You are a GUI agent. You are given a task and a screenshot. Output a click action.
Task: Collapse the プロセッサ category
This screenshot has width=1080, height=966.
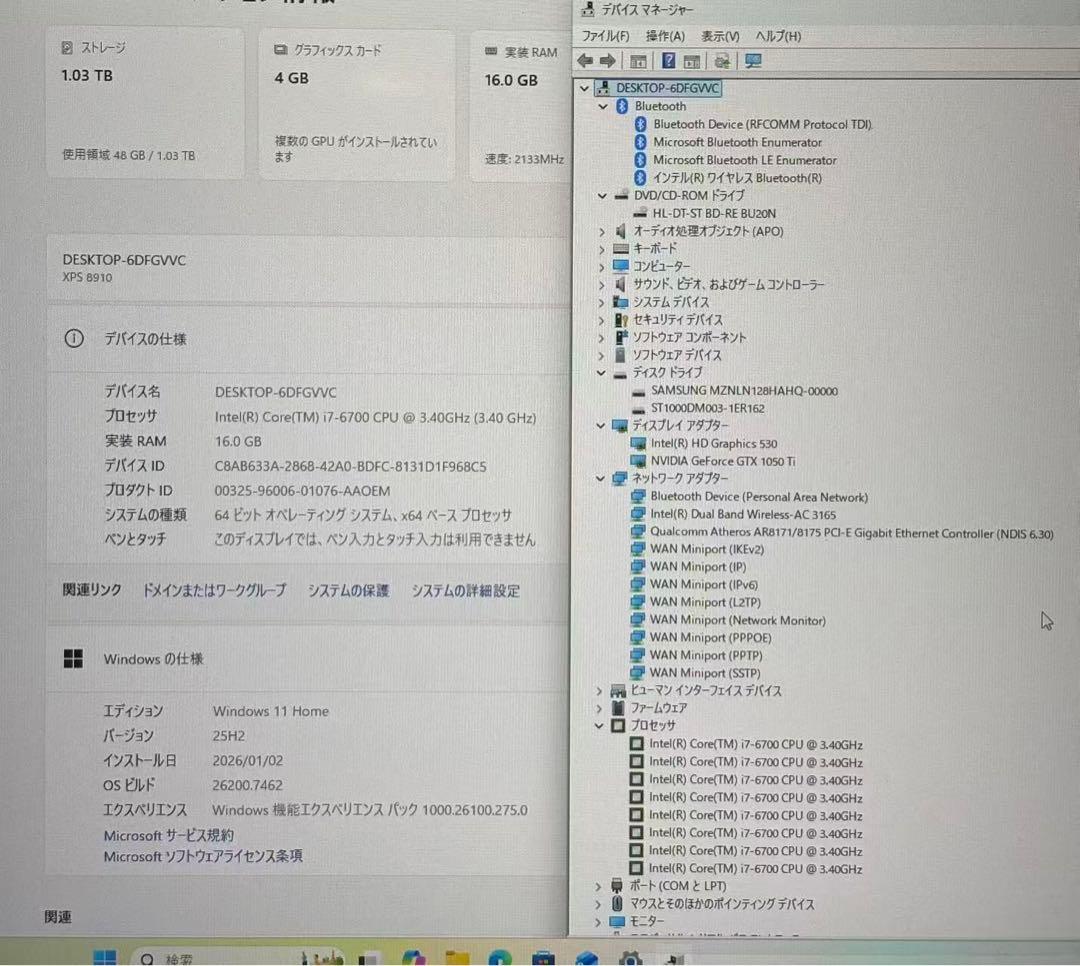(600, 726)
